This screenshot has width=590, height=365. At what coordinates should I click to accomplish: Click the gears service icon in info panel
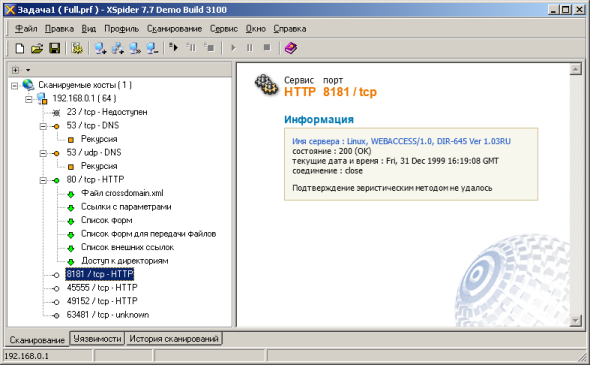click(x=266, y=85)
